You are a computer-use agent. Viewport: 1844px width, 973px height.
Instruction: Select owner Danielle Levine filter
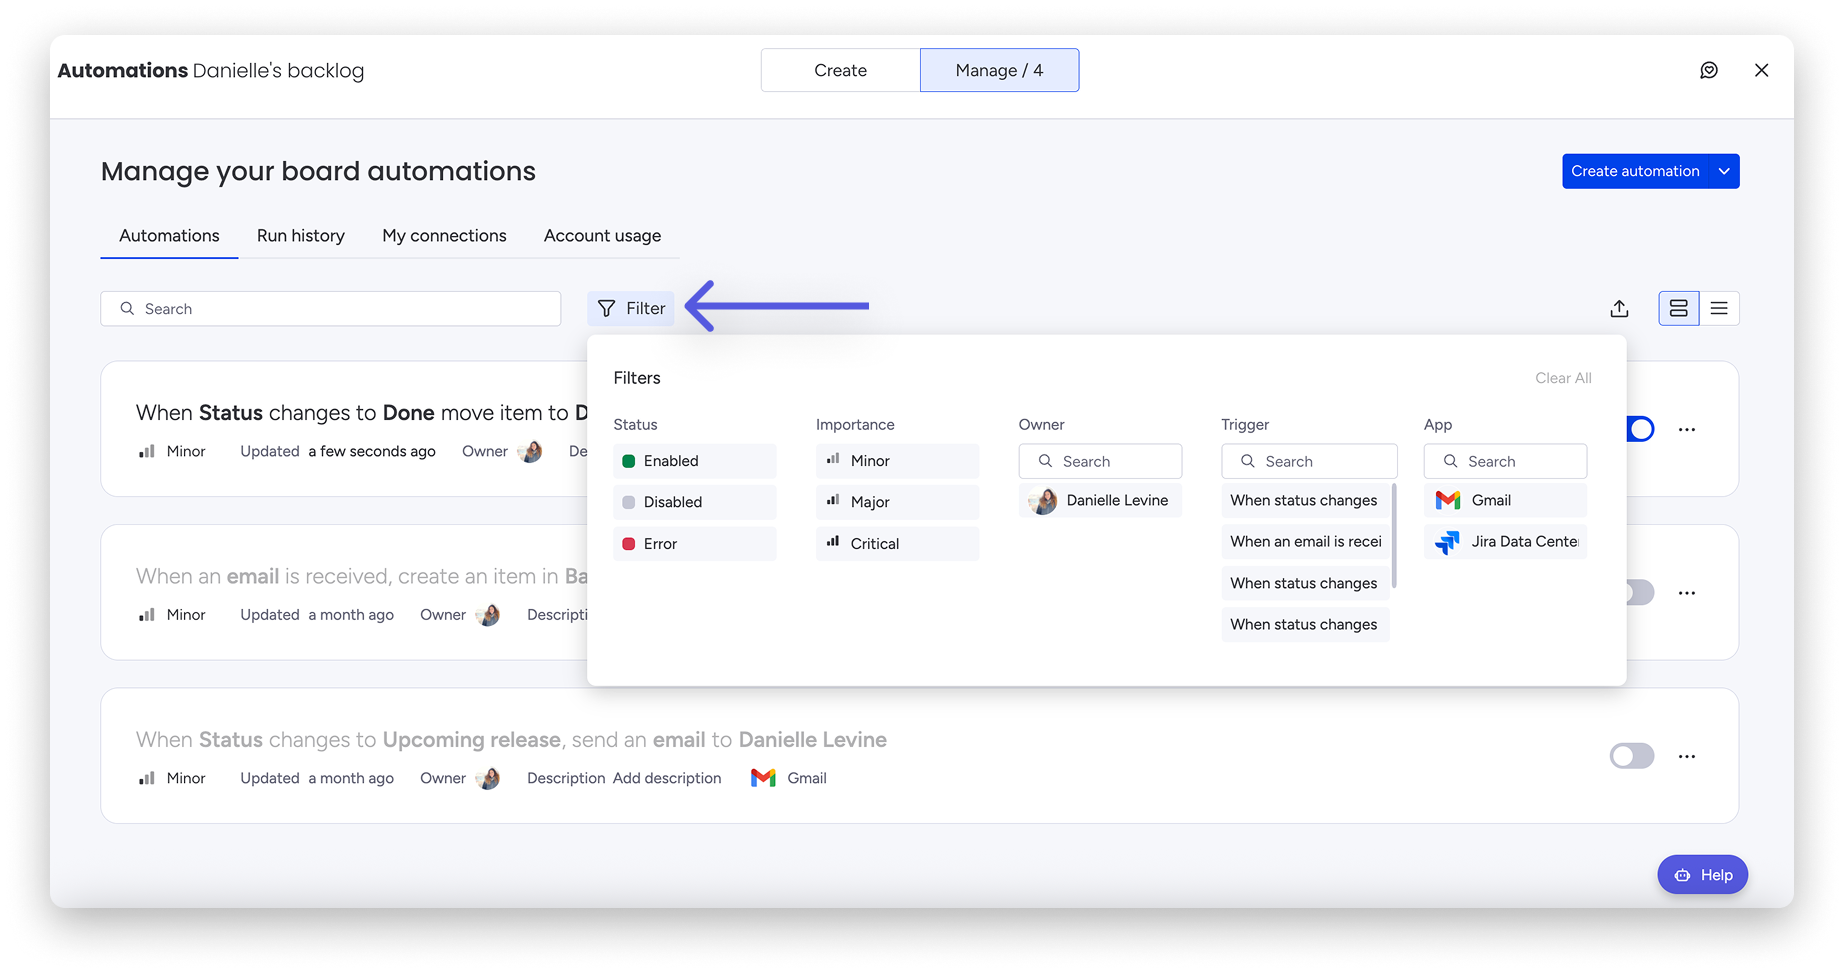tap(1100, 500)
